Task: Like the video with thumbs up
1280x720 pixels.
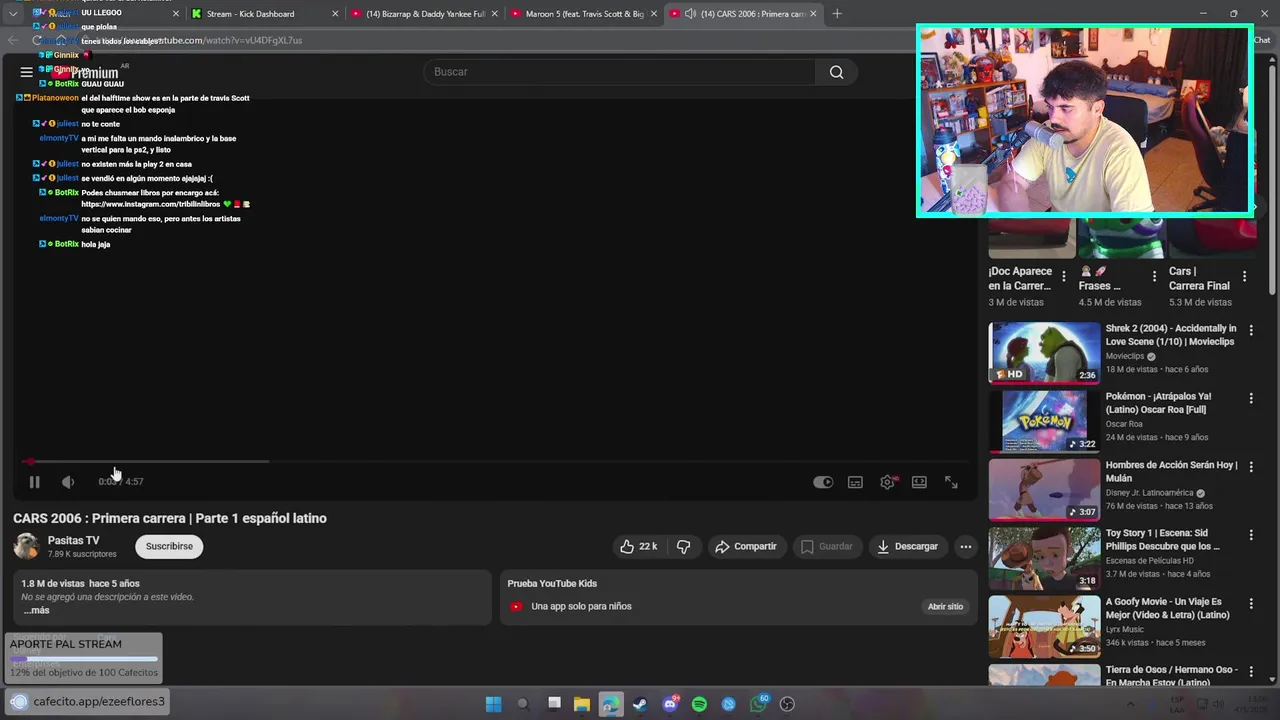Action: (639, 546)
